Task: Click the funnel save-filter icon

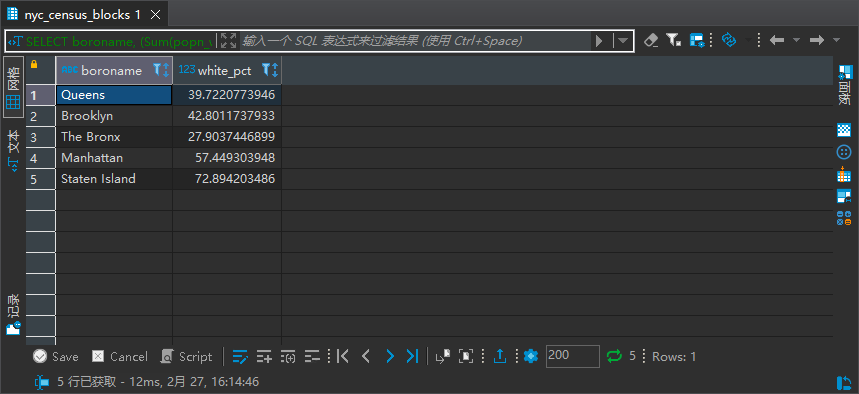Action: [x=673, y=40]
